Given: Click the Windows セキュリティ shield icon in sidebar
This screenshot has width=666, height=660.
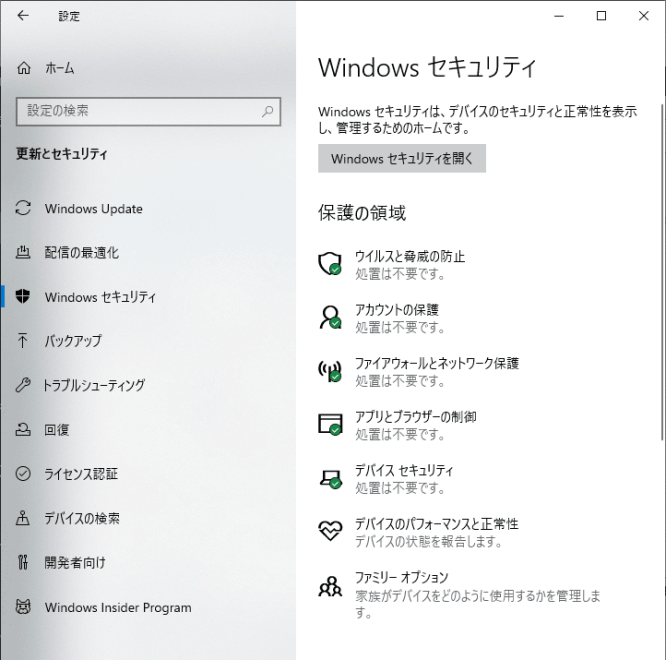Looking at the screenshot, I should (23, 296).
